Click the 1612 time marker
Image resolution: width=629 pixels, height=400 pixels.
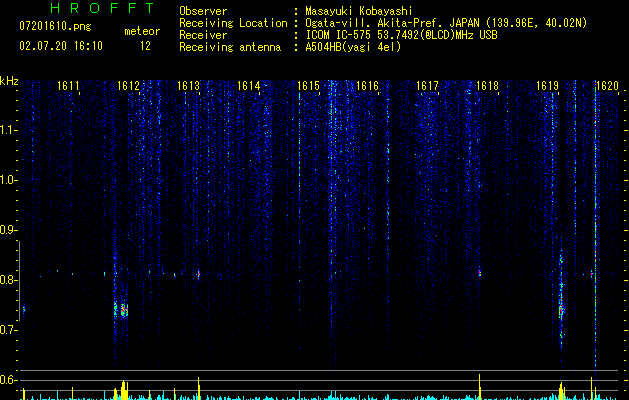[x=128, y=85]
